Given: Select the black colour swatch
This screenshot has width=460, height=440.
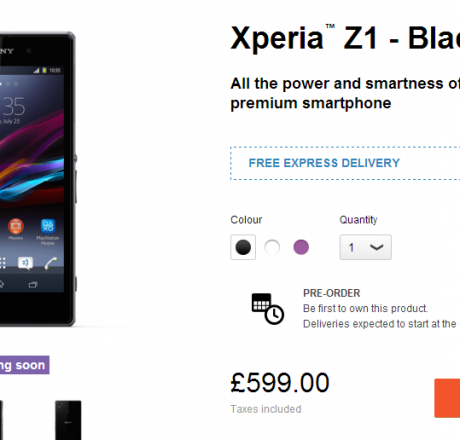Looking at the screenshot, I should pos(243,247).
